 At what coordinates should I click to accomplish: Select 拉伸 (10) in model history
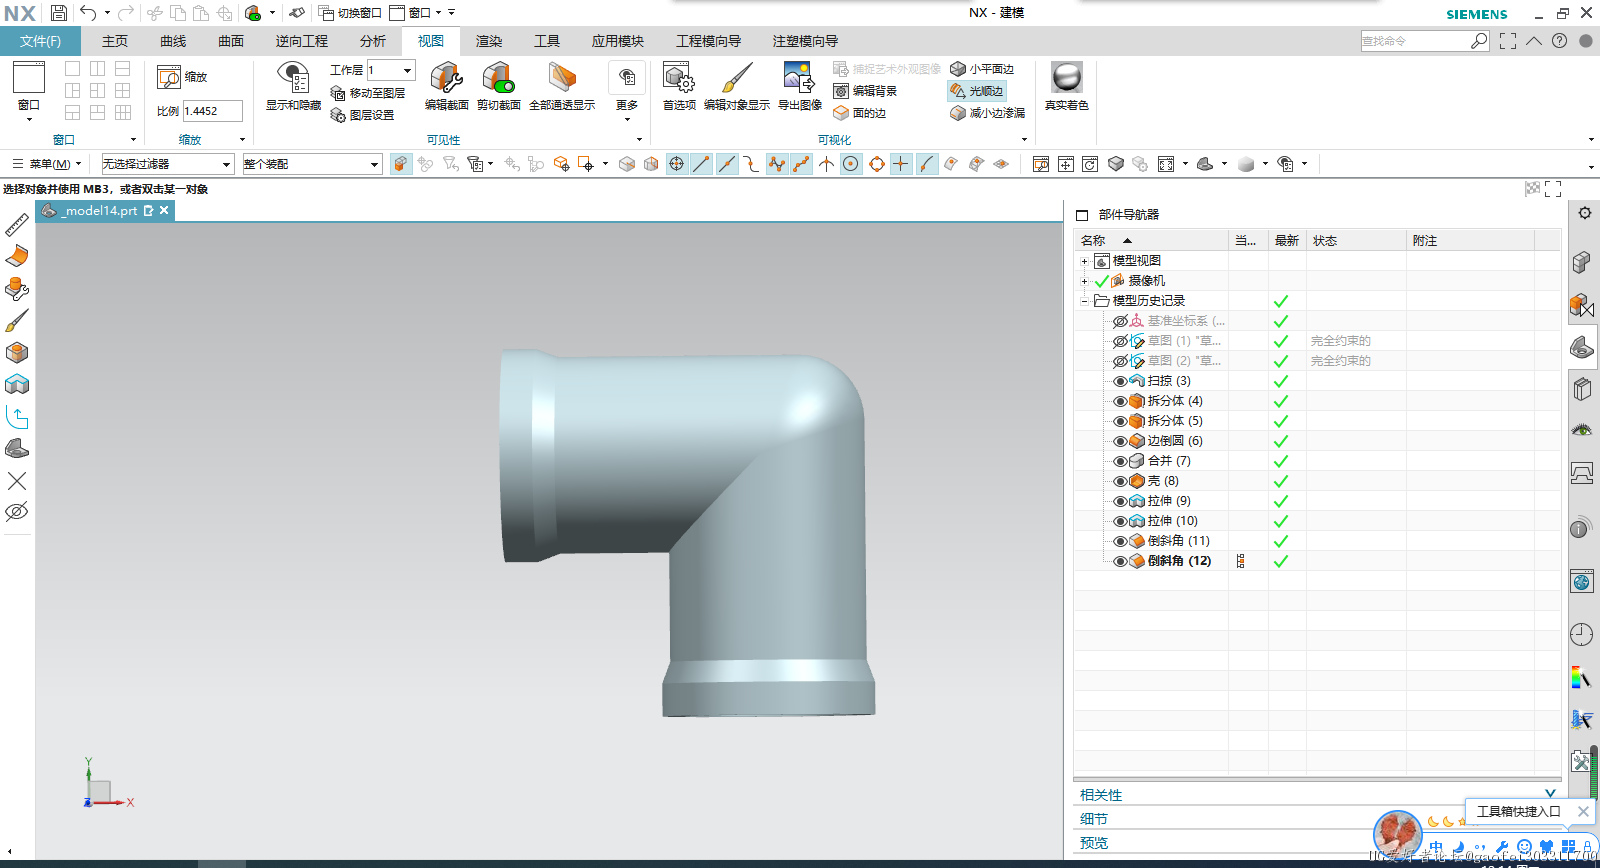pos(1172,521)
